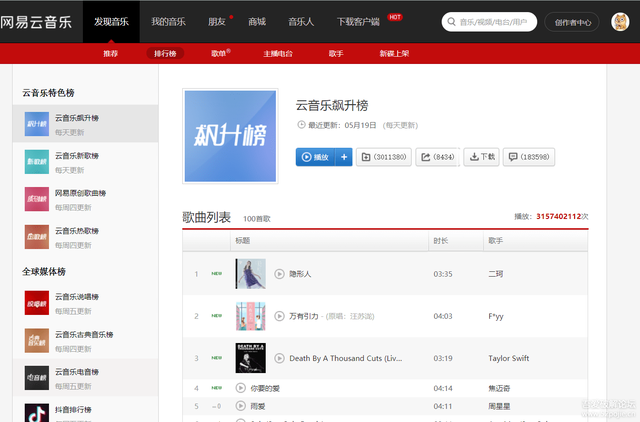Open the user avatar profile picture
The image size is (640, 422).
tap(620, 22)
